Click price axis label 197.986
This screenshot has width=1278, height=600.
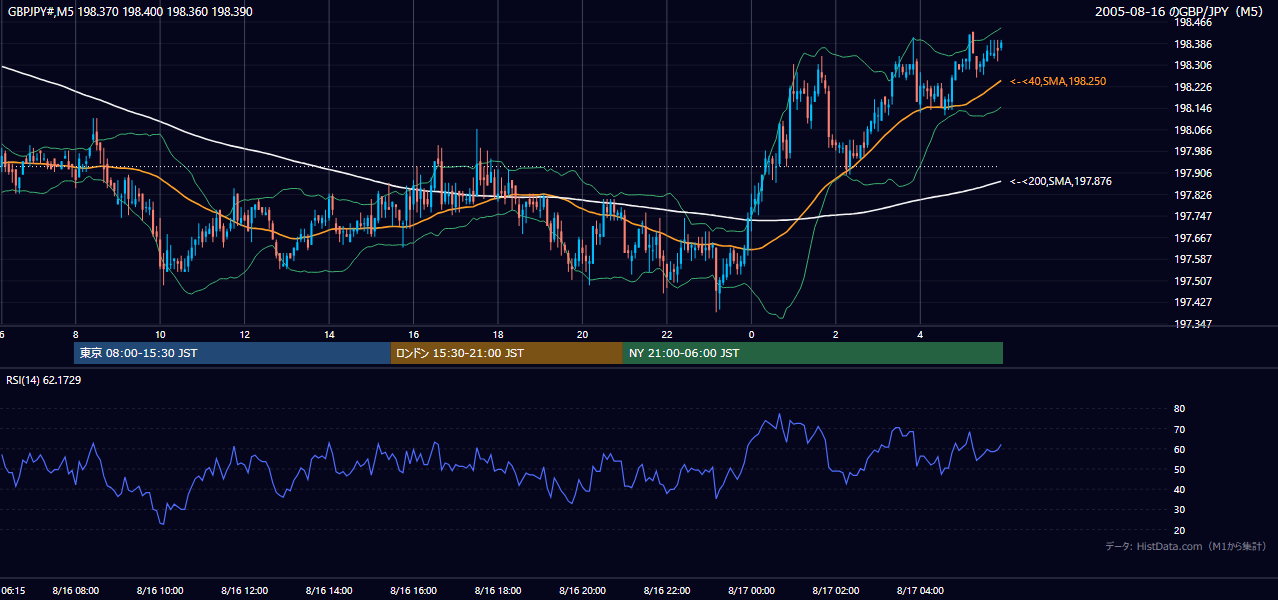[x=1194, y=151]
